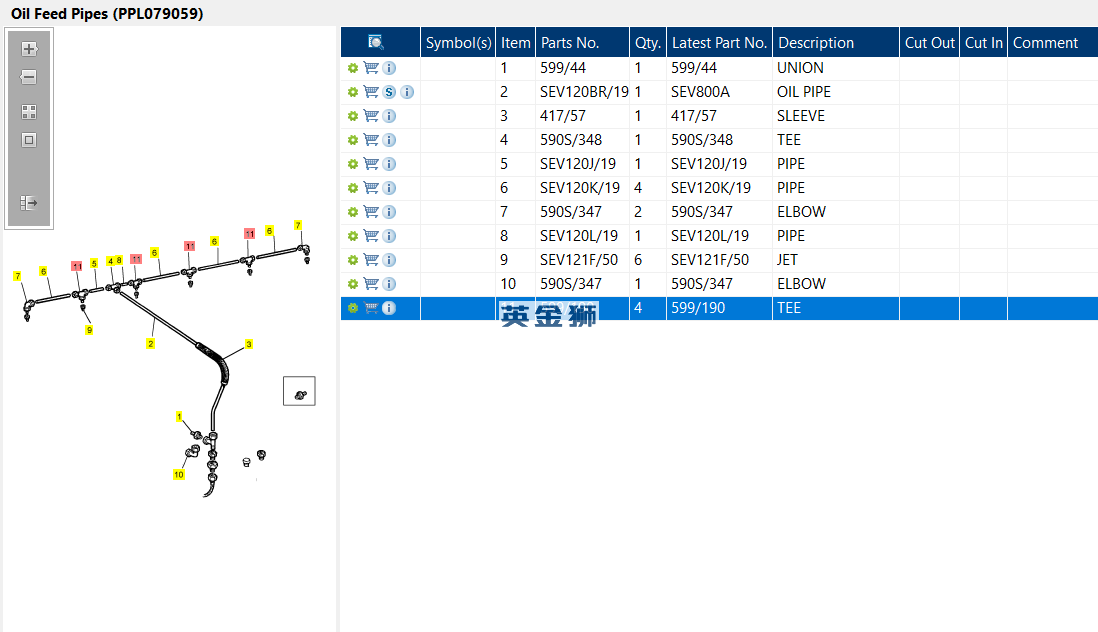The width and height of the screenshot is (1098, 632).
Task: Add ELBOW item 10 to cart
Action: point(371,283)
